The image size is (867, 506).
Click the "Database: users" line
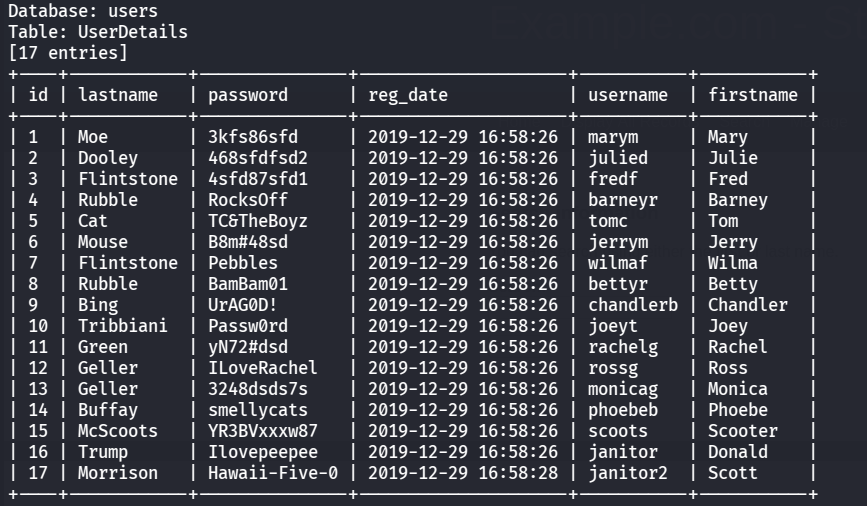pyautogui.click(x=83, y=11)
